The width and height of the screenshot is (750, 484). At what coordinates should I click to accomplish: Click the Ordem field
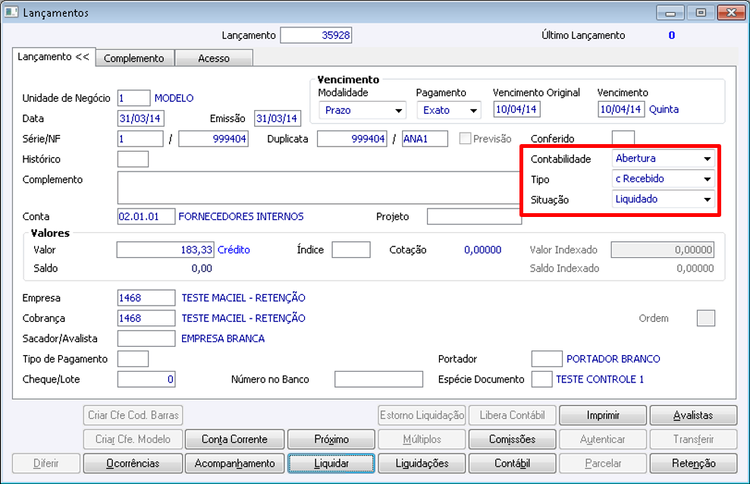706,319
